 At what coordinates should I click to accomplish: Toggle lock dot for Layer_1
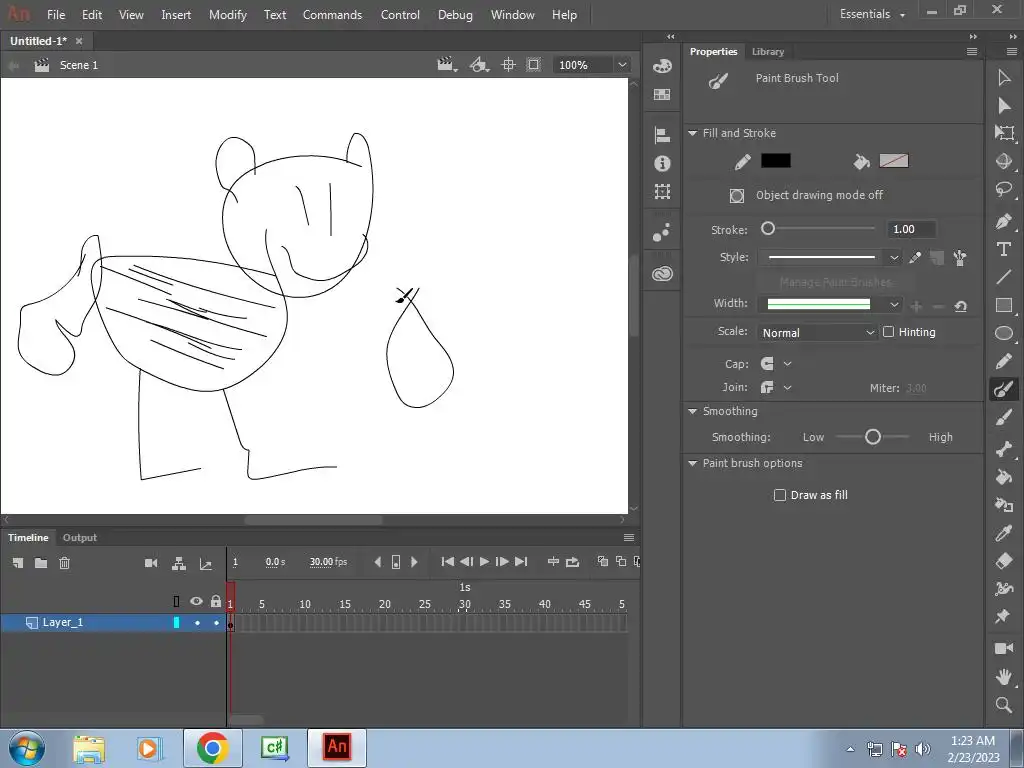pos(216,623)
